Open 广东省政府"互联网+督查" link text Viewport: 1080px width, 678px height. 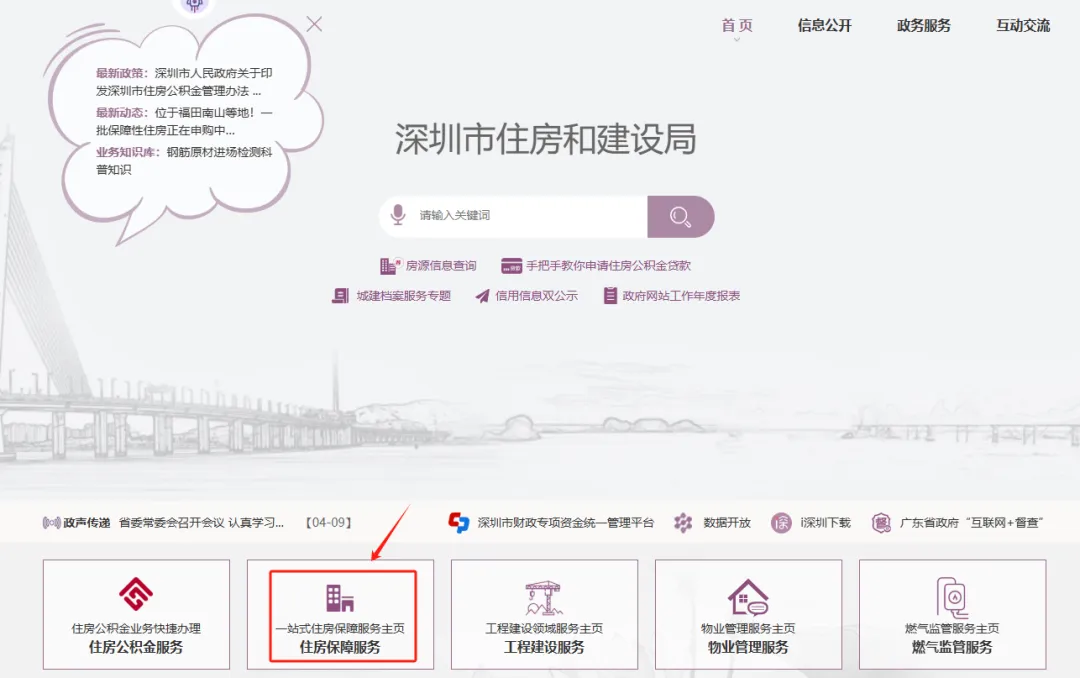tap(971, 523)
